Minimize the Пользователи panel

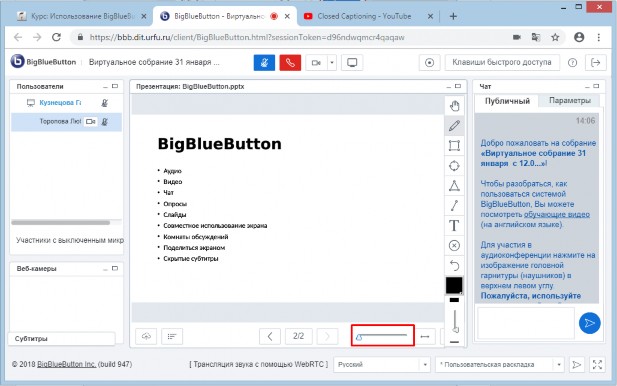(x=105, y=87)
